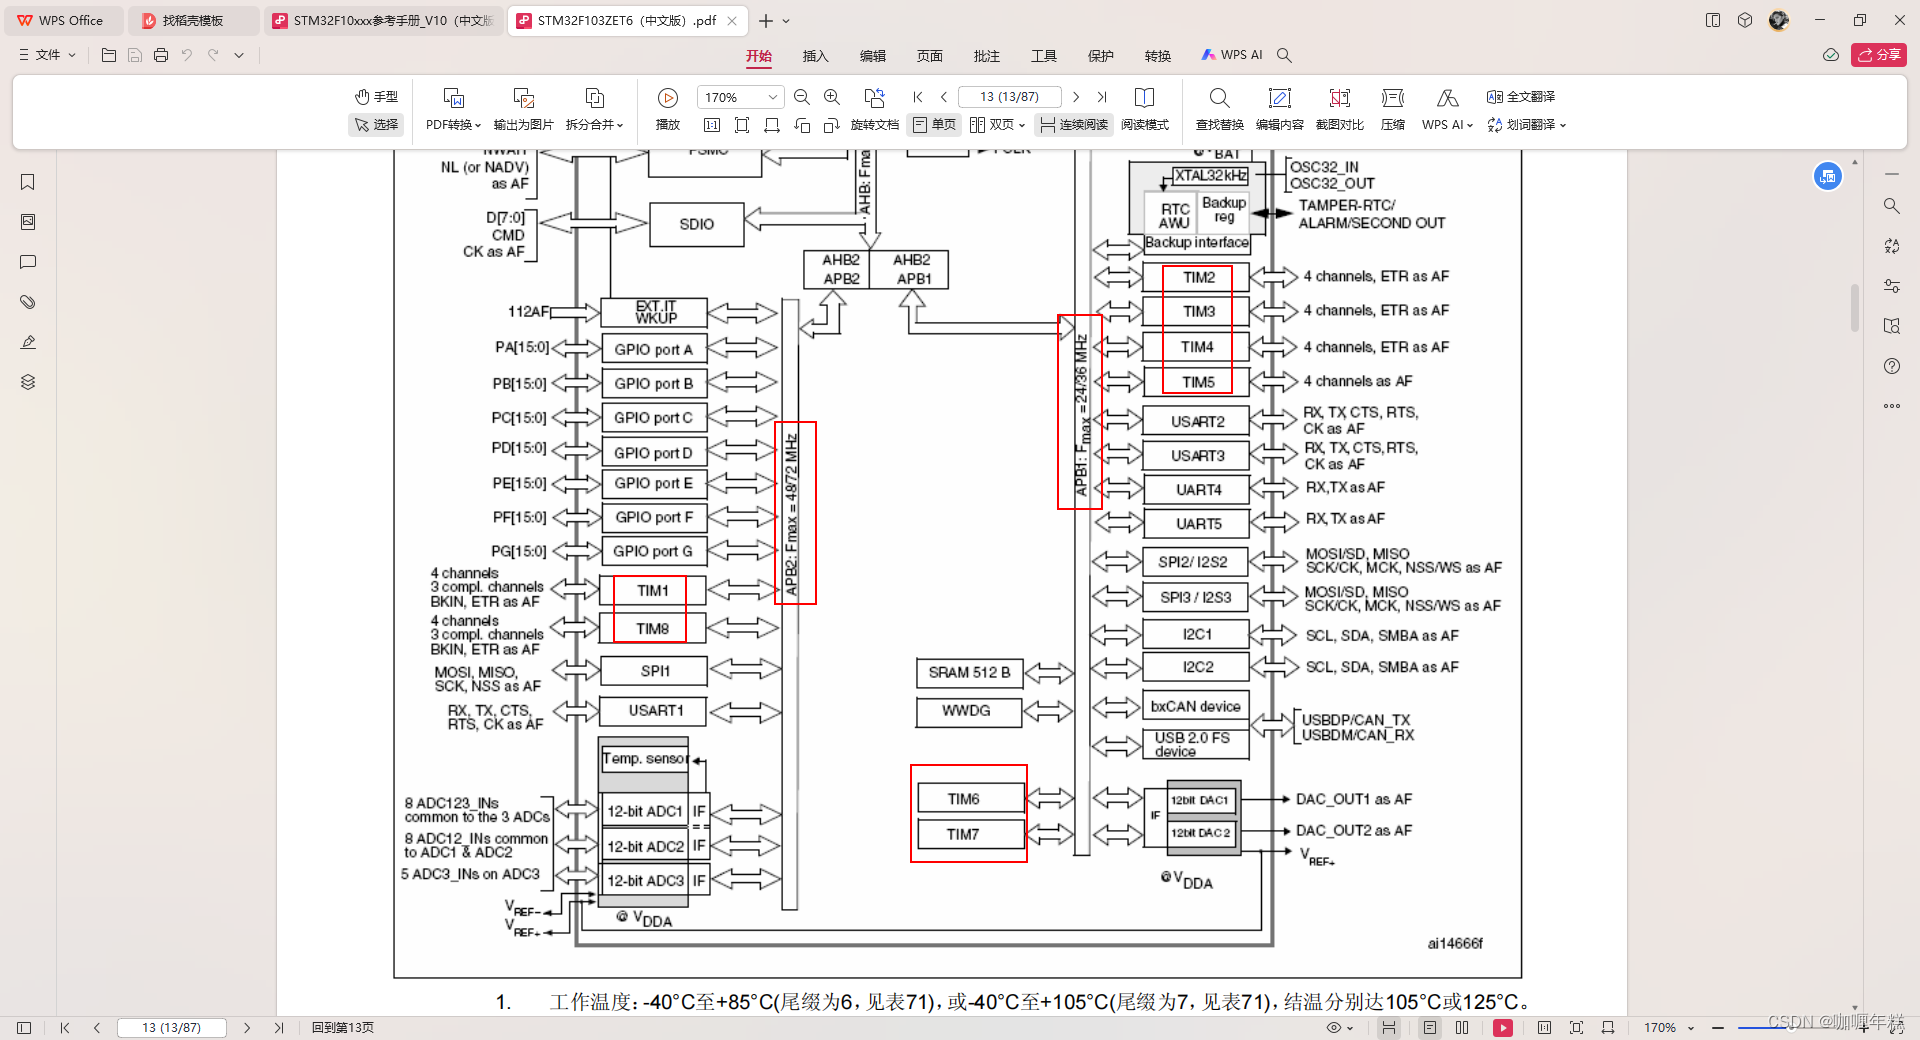Switch to the Protect ribbon tab
The image size is (1920, 1040).
[x=1101, y=56]
